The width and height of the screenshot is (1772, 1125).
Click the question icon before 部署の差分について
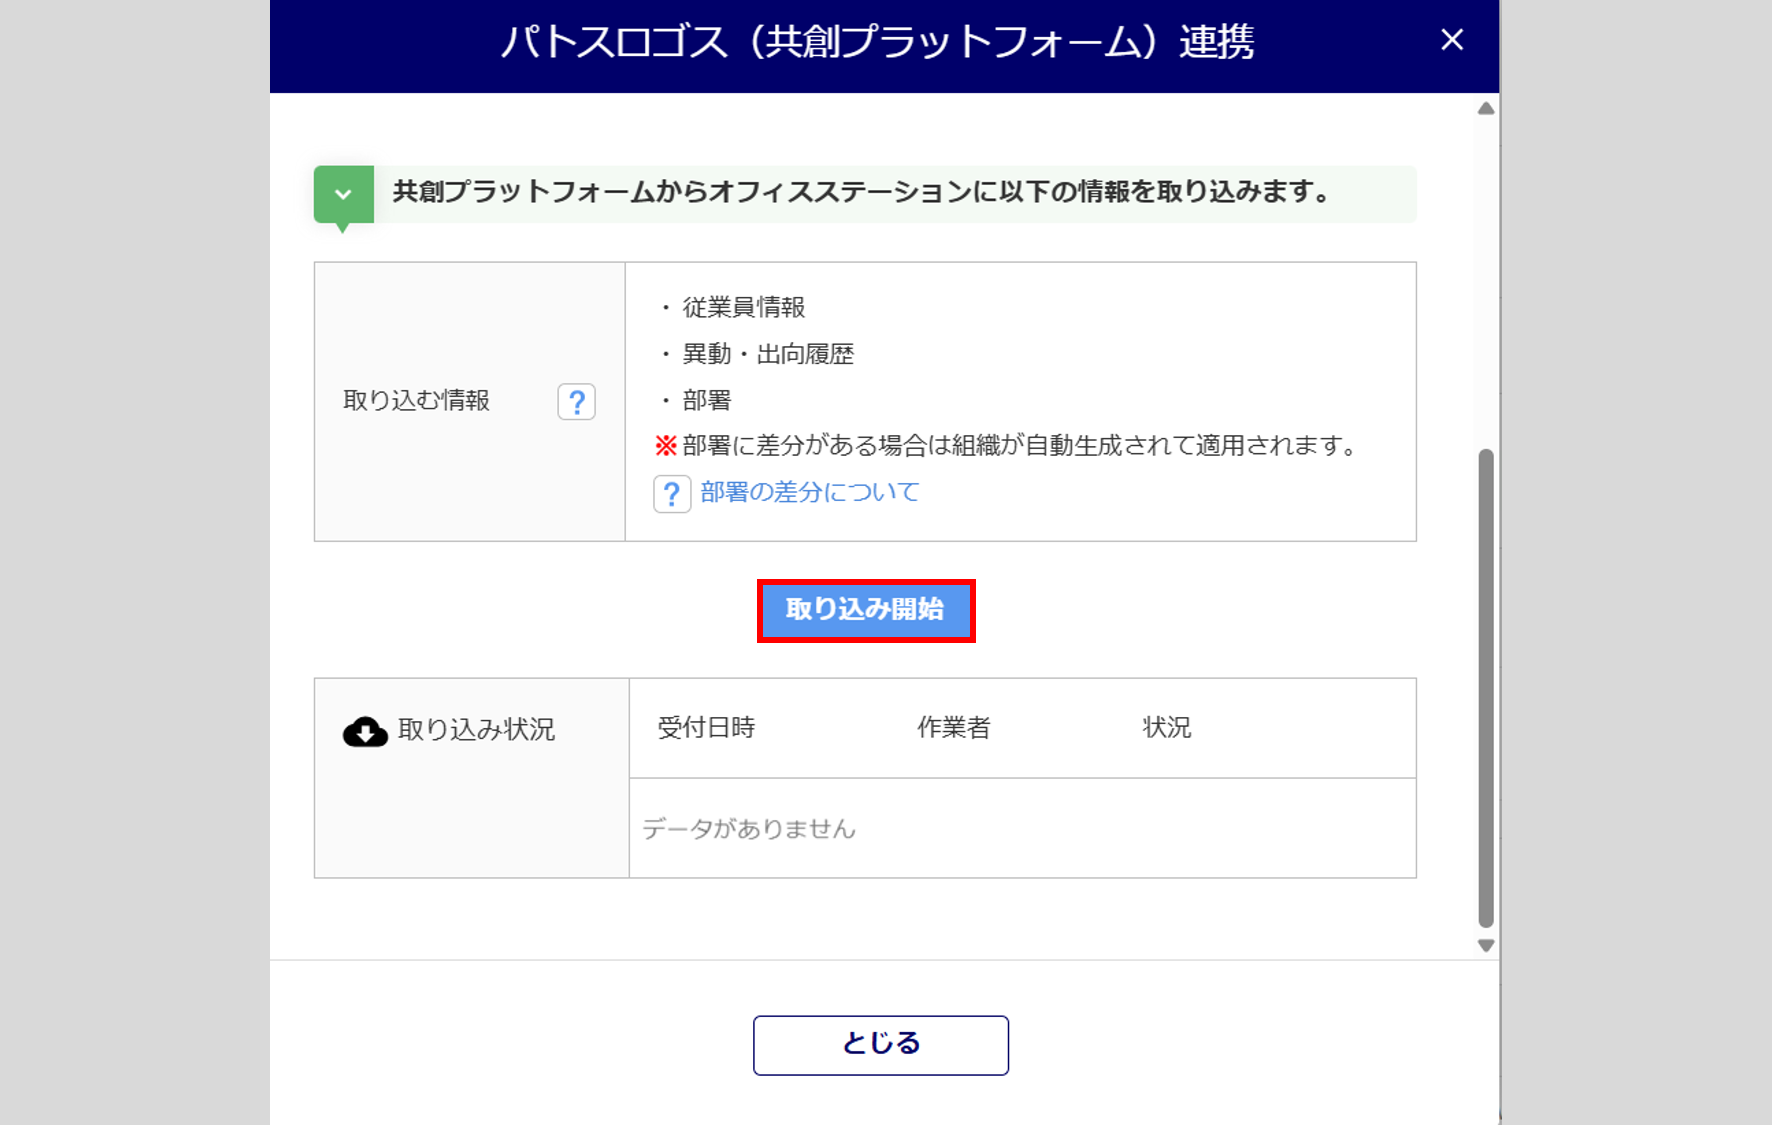point(672,494)
